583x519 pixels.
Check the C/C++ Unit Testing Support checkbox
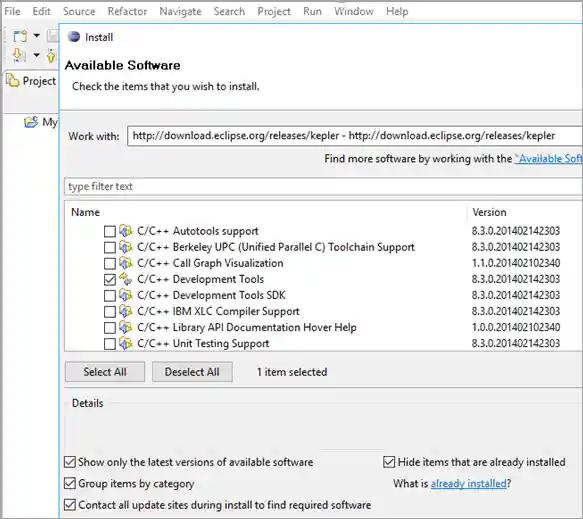pyautogui.click(x=110, y=344)
